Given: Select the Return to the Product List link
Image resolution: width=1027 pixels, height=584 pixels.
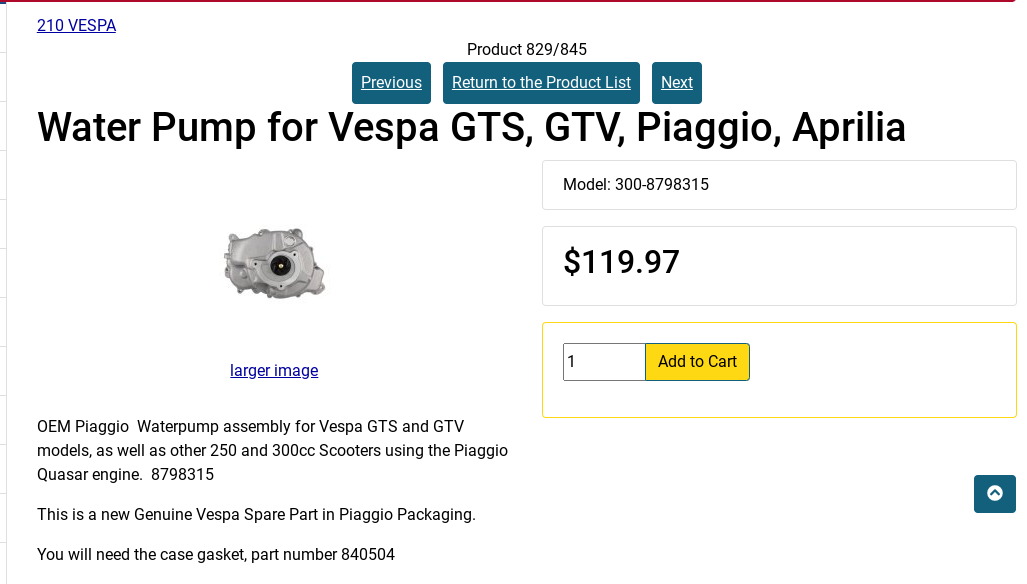Looking at the screenshot, I should point(541,82).
